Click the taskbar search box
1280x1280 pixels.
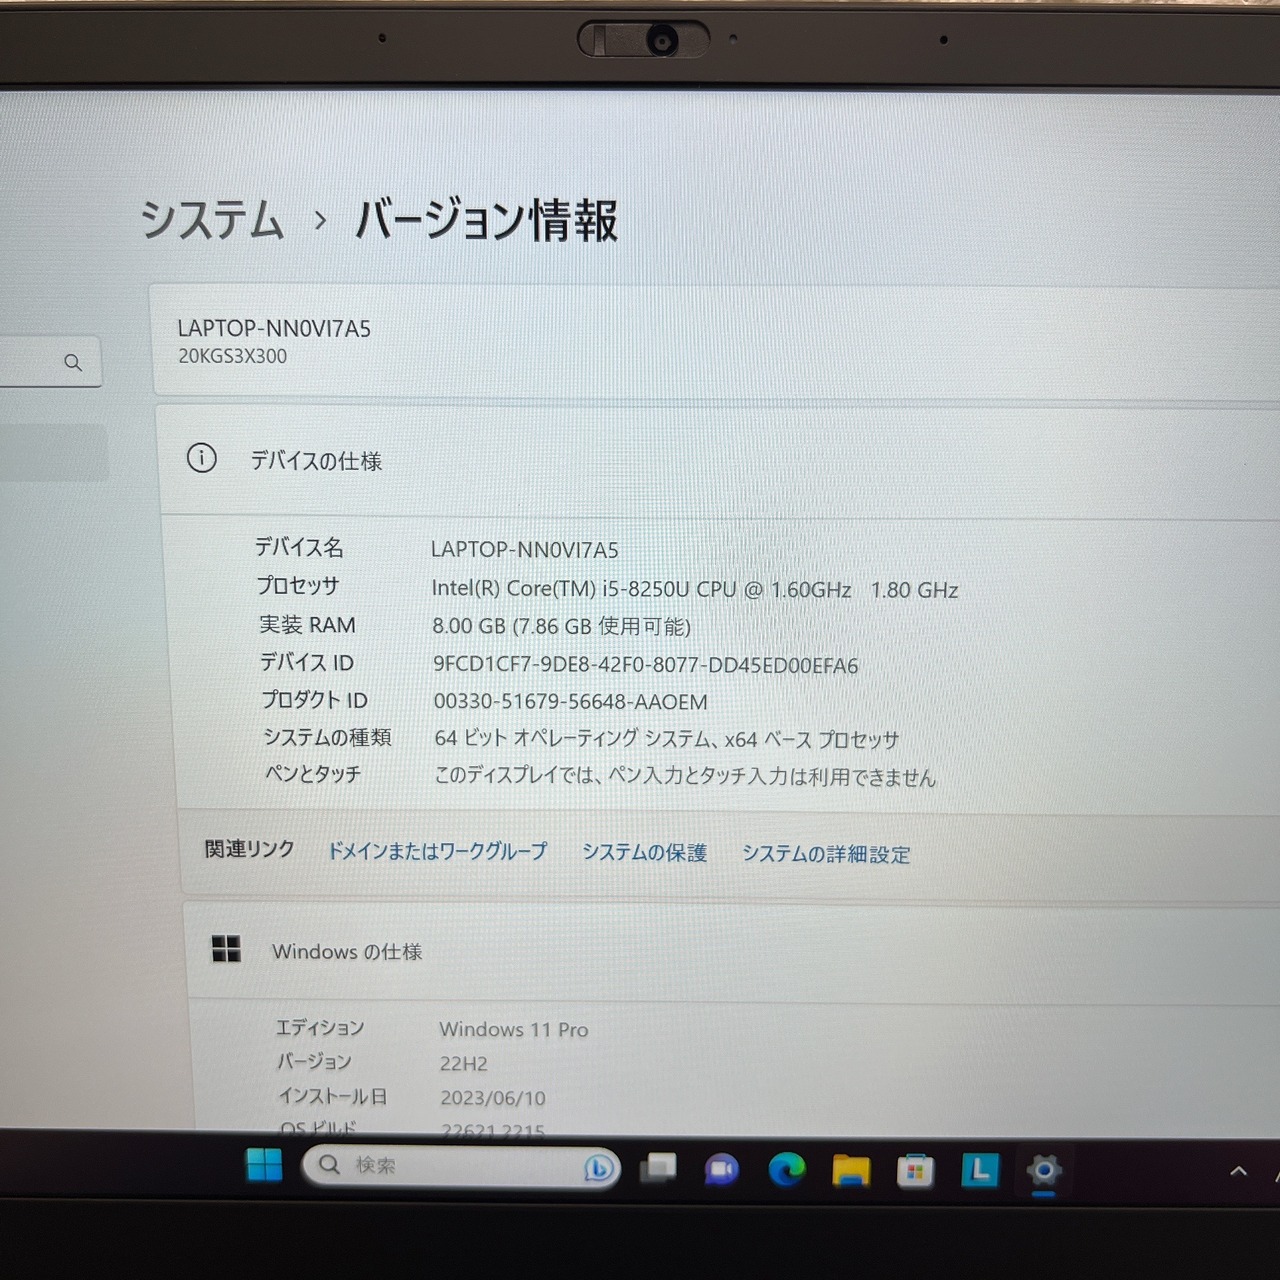tap(460, 1166)
